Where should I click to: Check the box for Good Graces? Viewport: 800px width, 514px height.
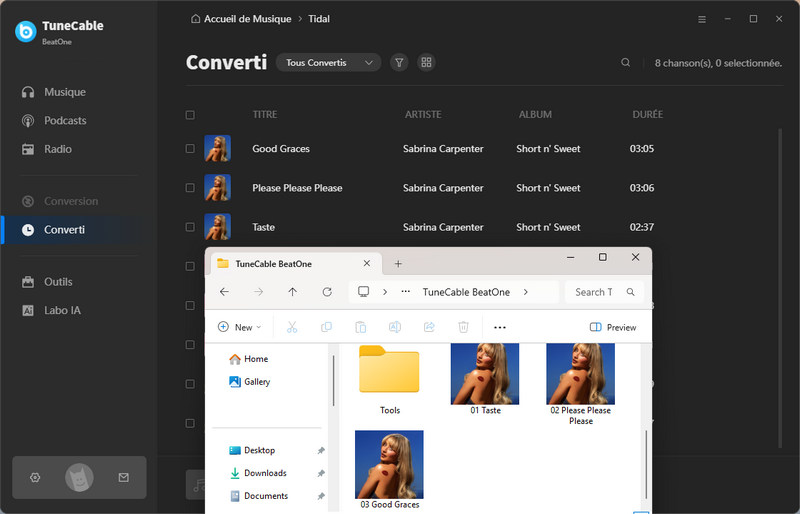click(190, 149)
